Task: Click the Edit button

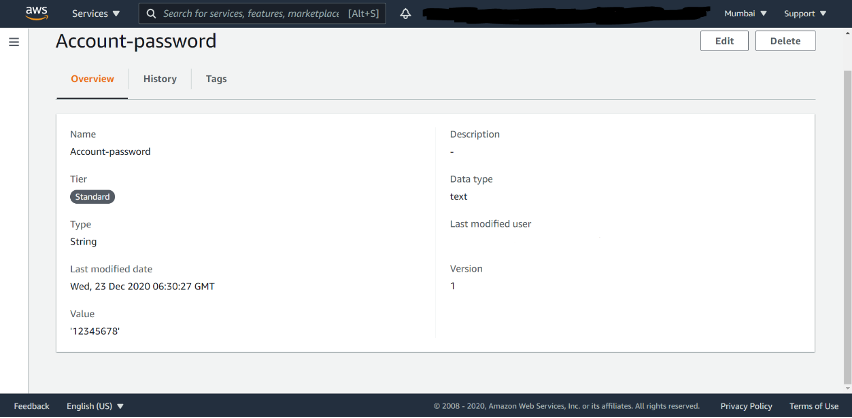Action: pos(724,41)
